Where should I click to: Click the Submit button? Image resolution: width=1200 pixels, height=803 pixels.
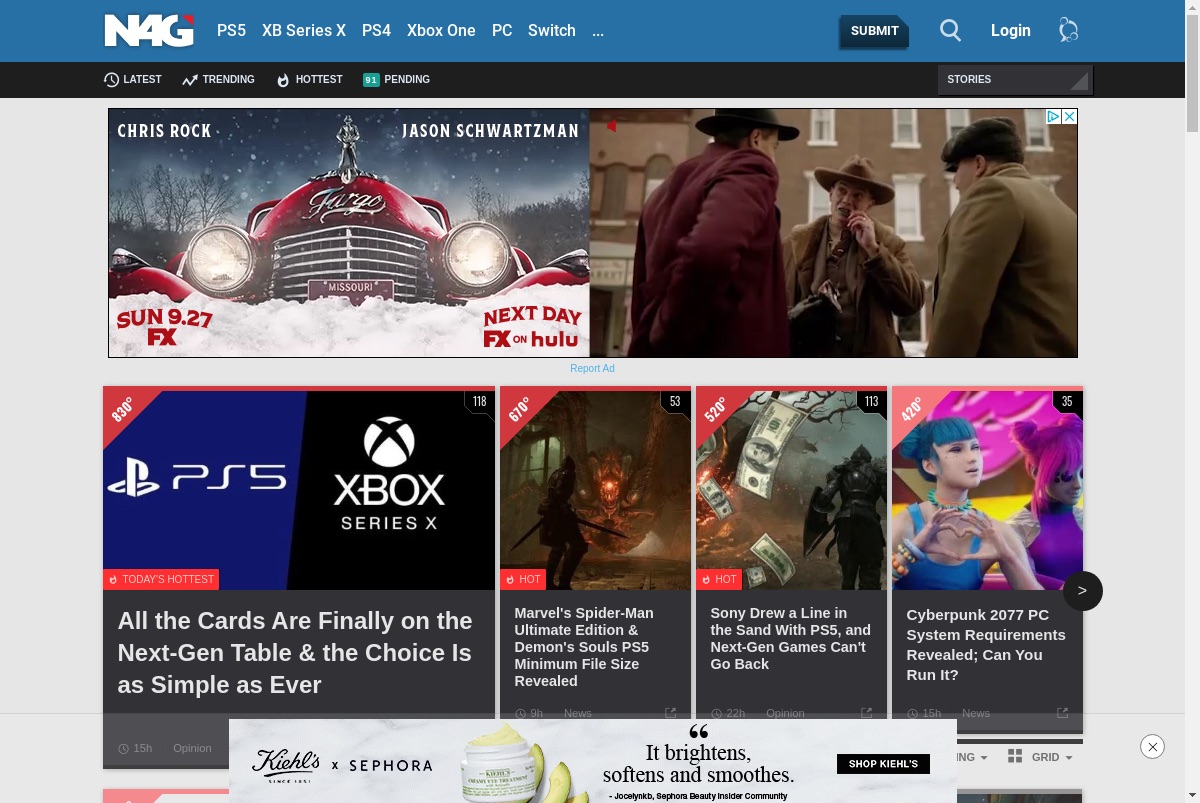874,31
